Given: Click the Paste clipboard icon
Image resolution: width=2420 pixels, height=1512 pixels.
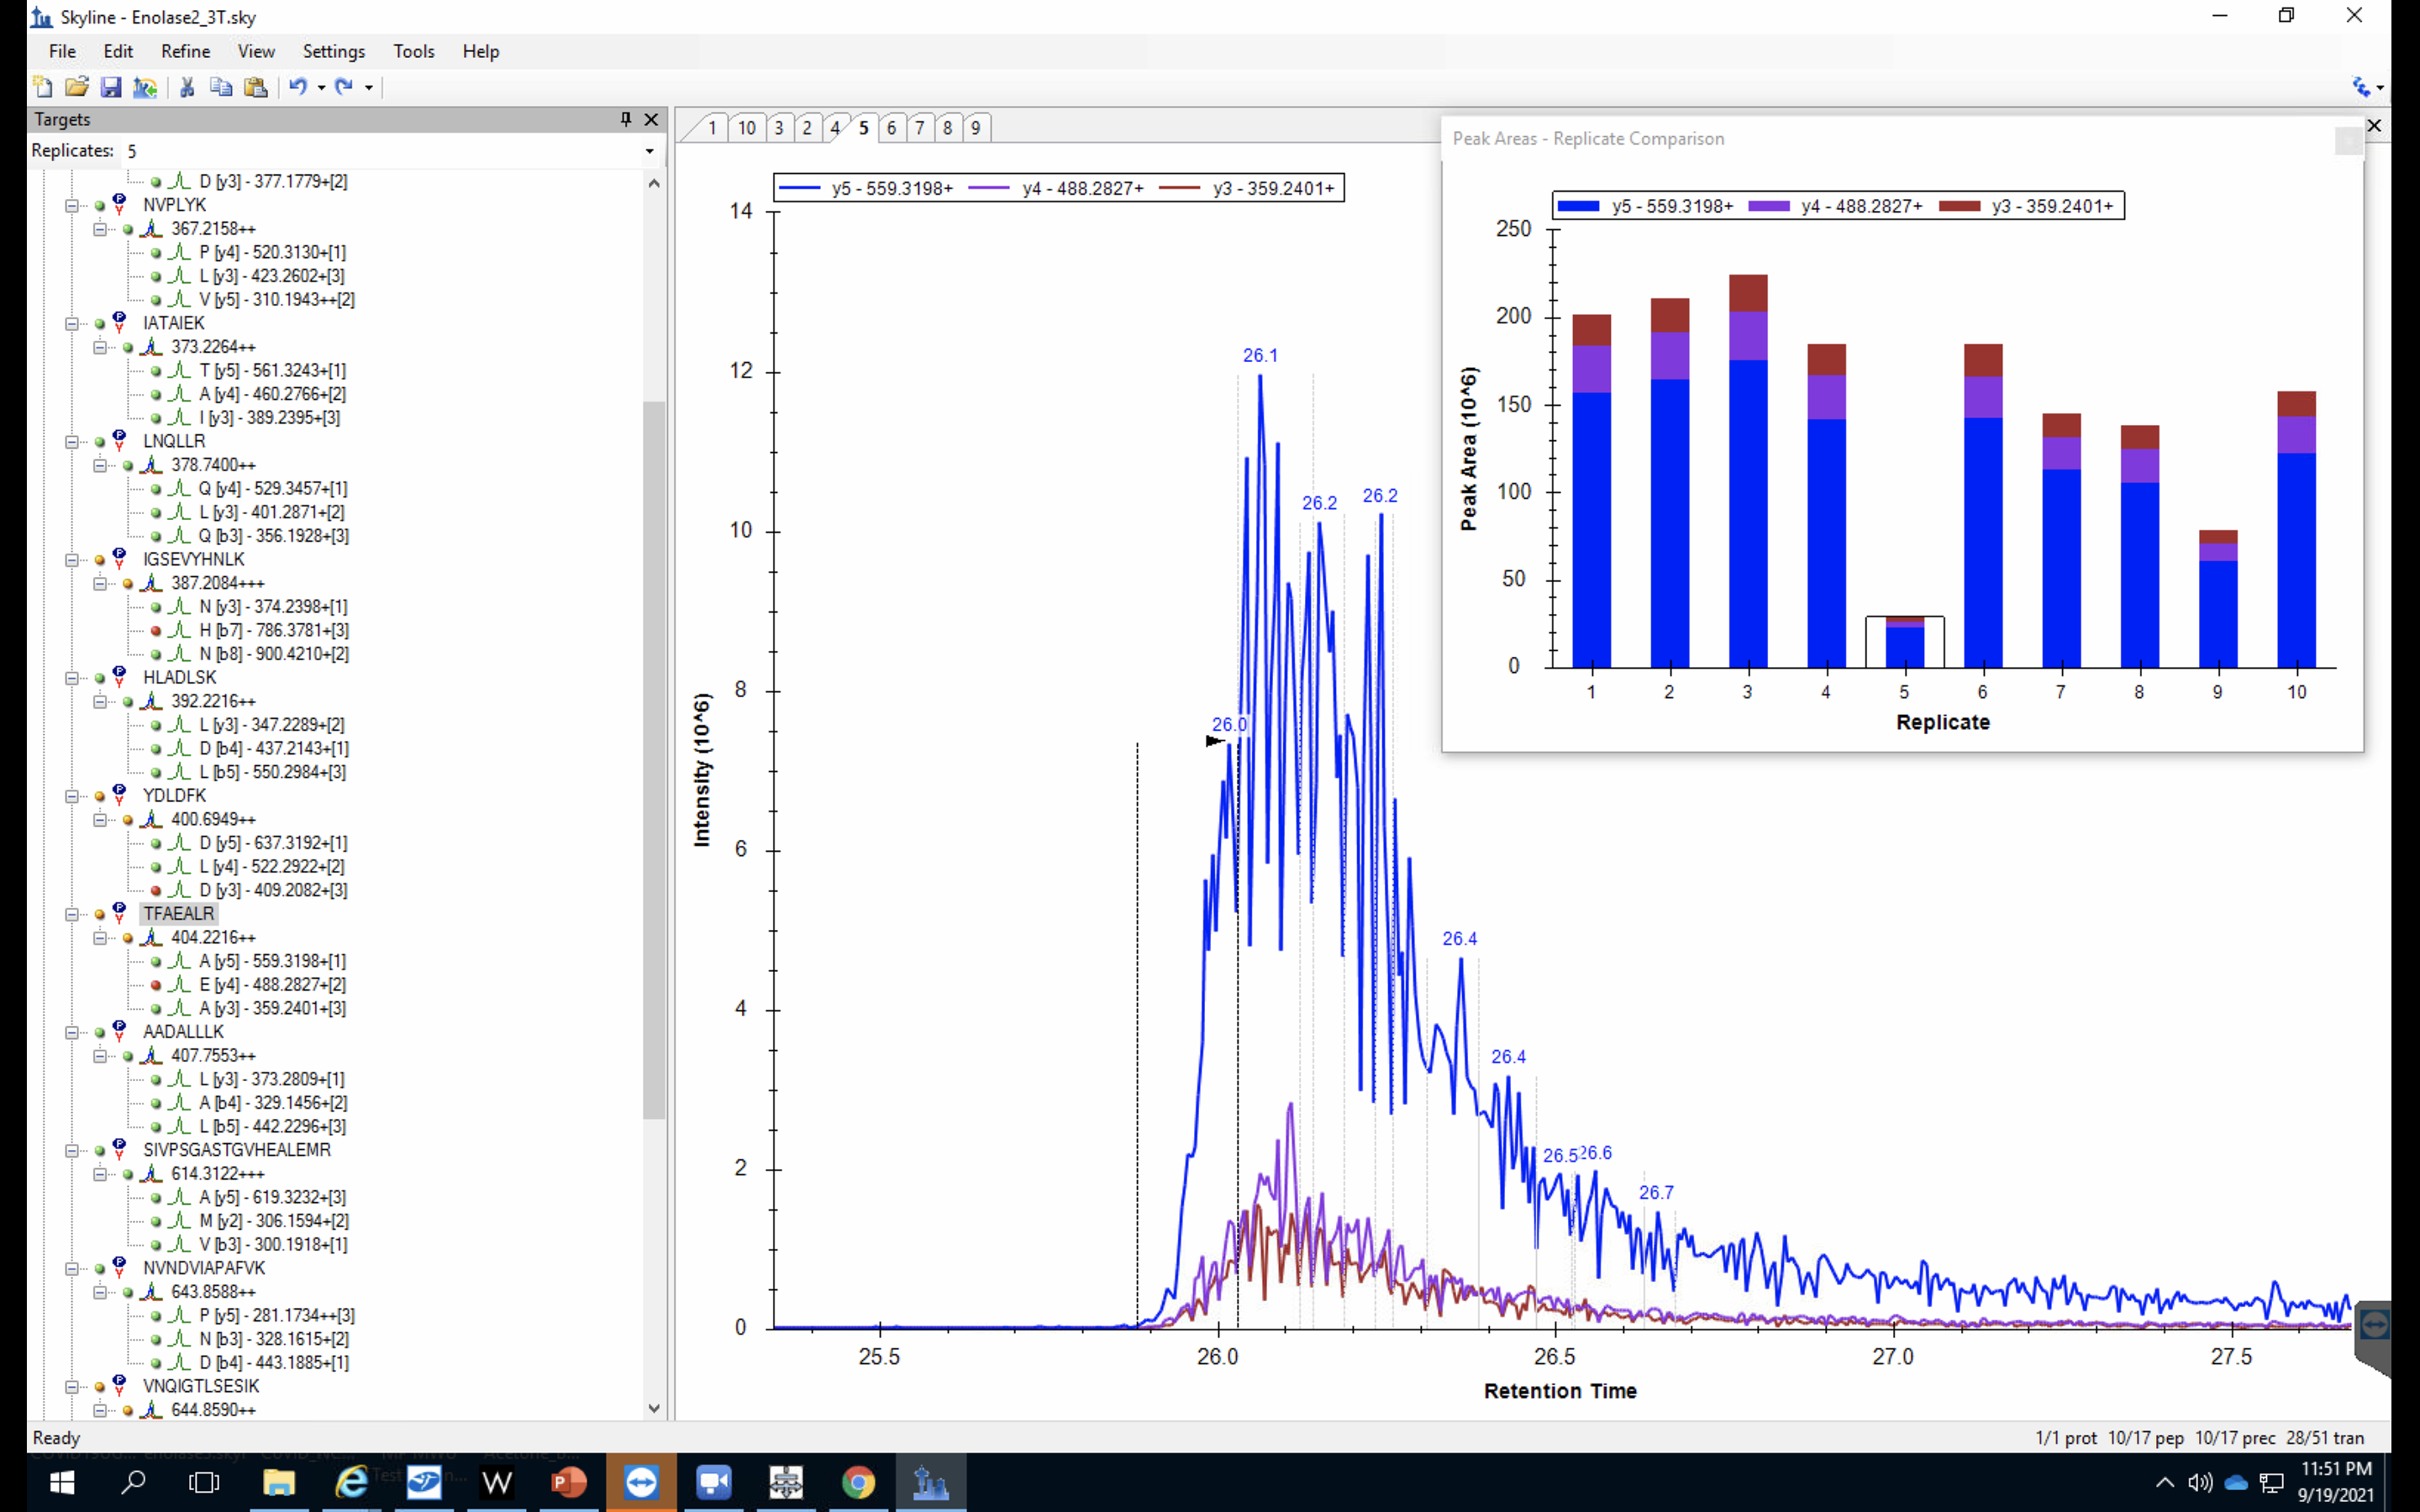Looking at the screenshot, I should tap(256, 87).
